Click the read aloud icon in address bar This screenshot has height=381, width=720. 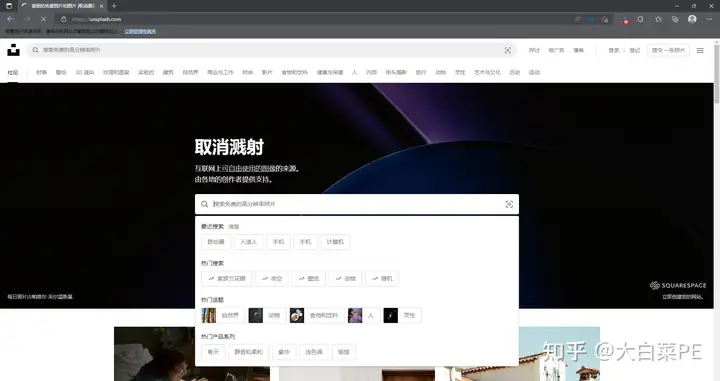pyautogui.click(x=577, y=19)
